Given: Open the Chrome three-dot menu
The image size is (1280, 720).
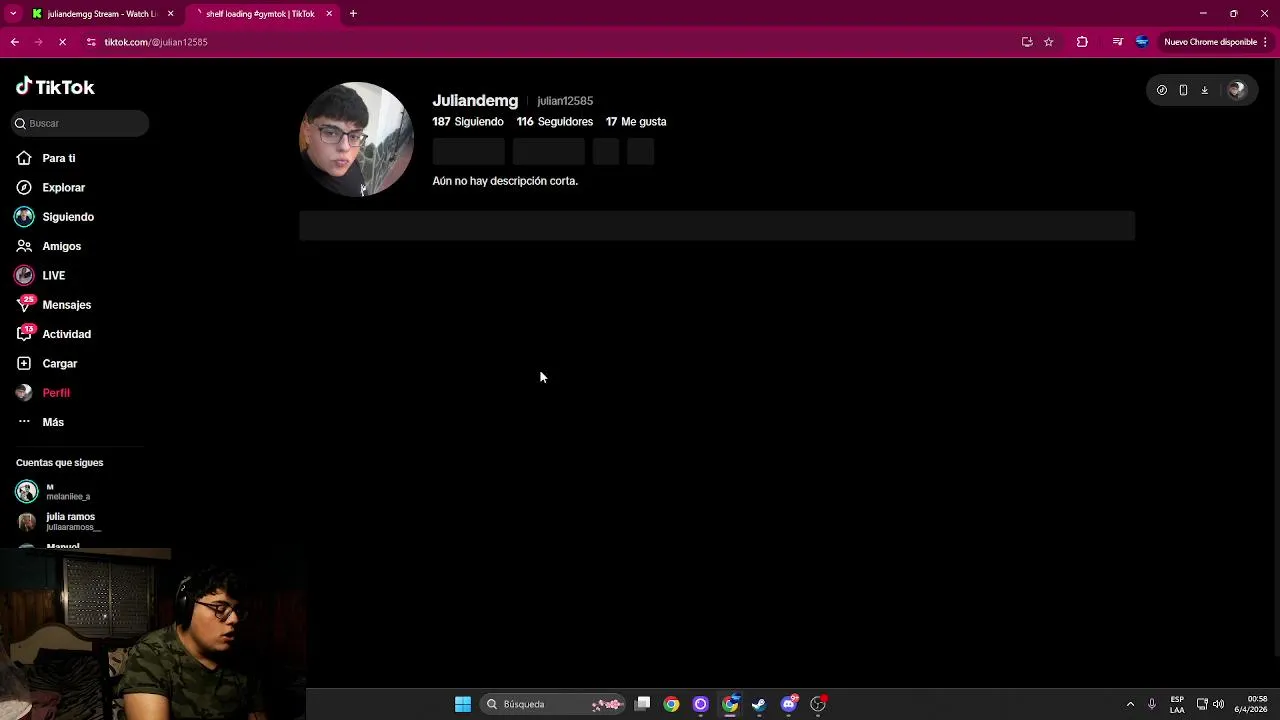Looking at the screenshot, I should coord(1266,42).
